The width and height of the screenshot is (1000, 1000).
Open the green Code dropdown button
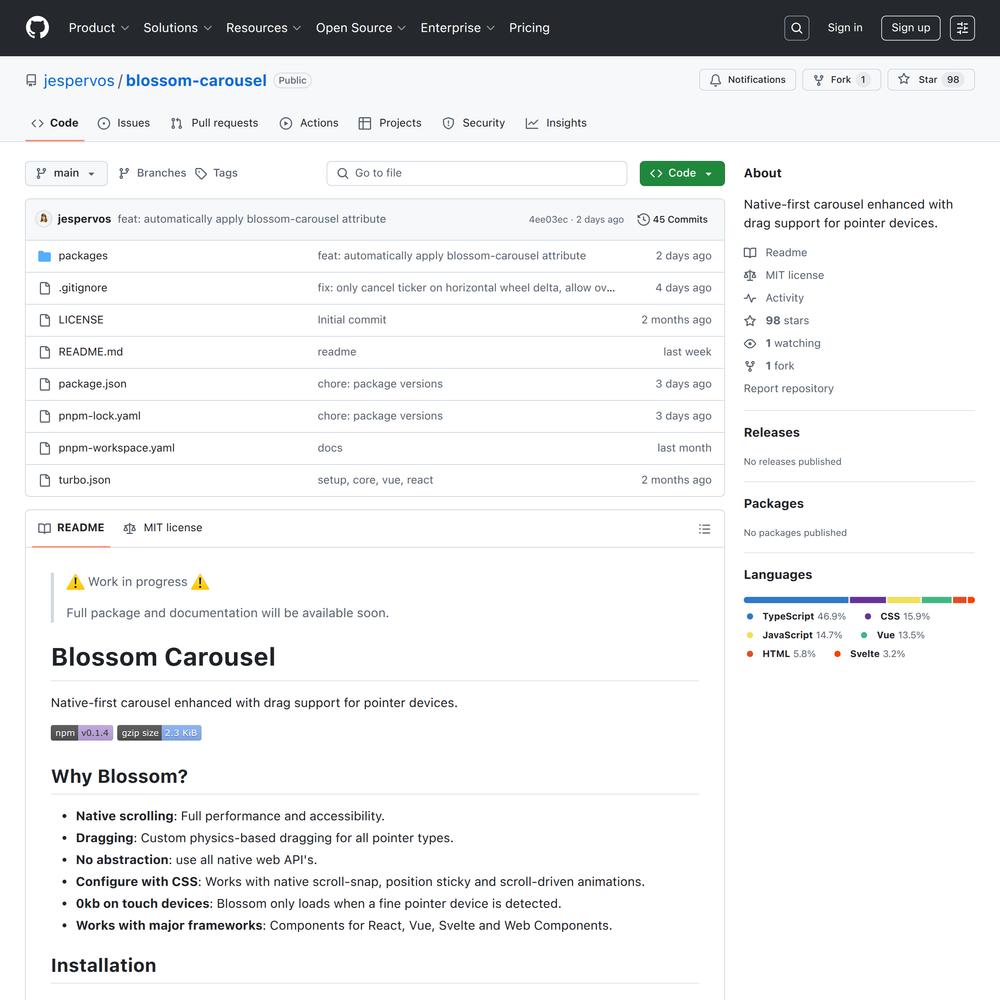coord(682,173)
